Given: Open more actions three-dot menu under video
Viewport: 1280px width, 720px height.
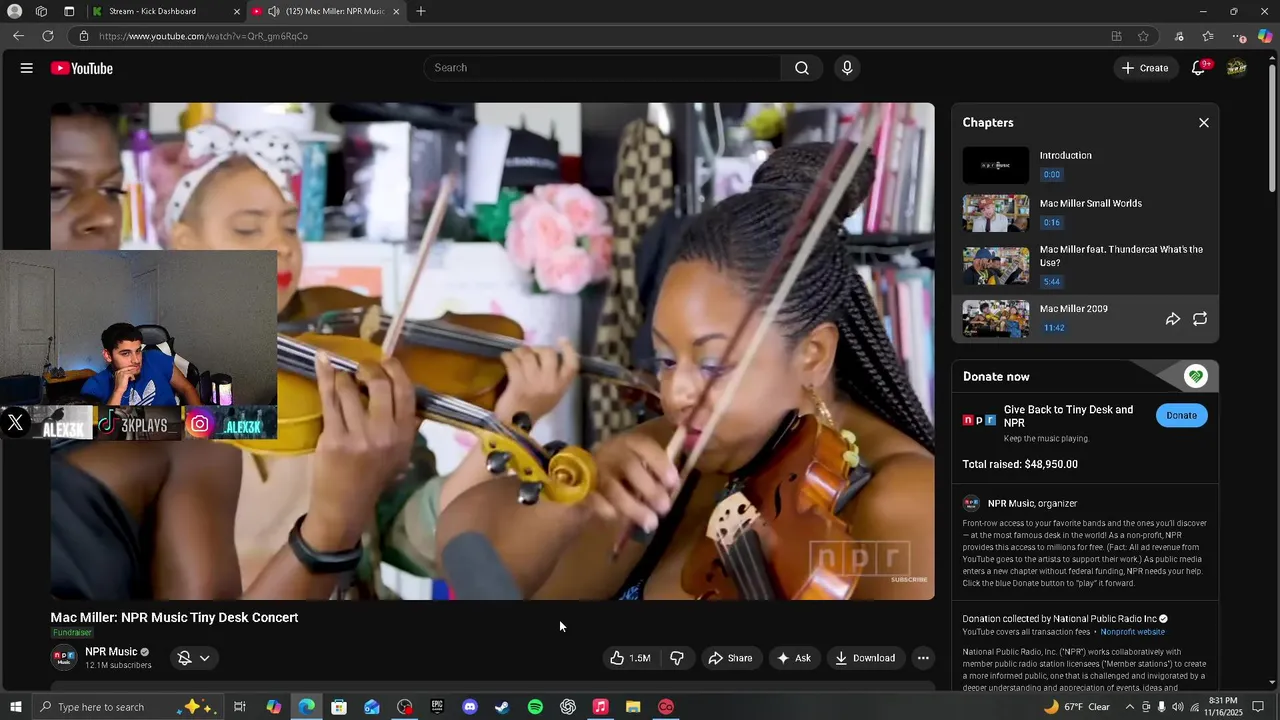Looking at the screenshot, I should click(x=923, y=658).
